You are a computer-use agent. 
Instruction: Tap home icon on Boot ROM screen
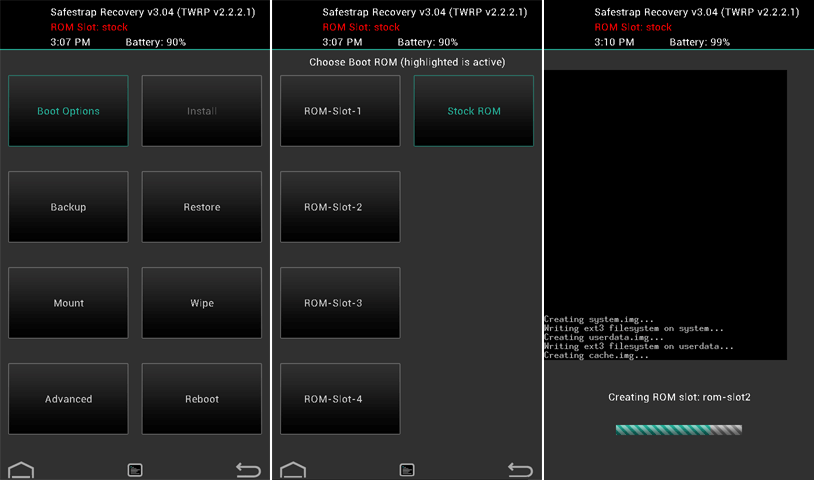(x=293, y=470)
